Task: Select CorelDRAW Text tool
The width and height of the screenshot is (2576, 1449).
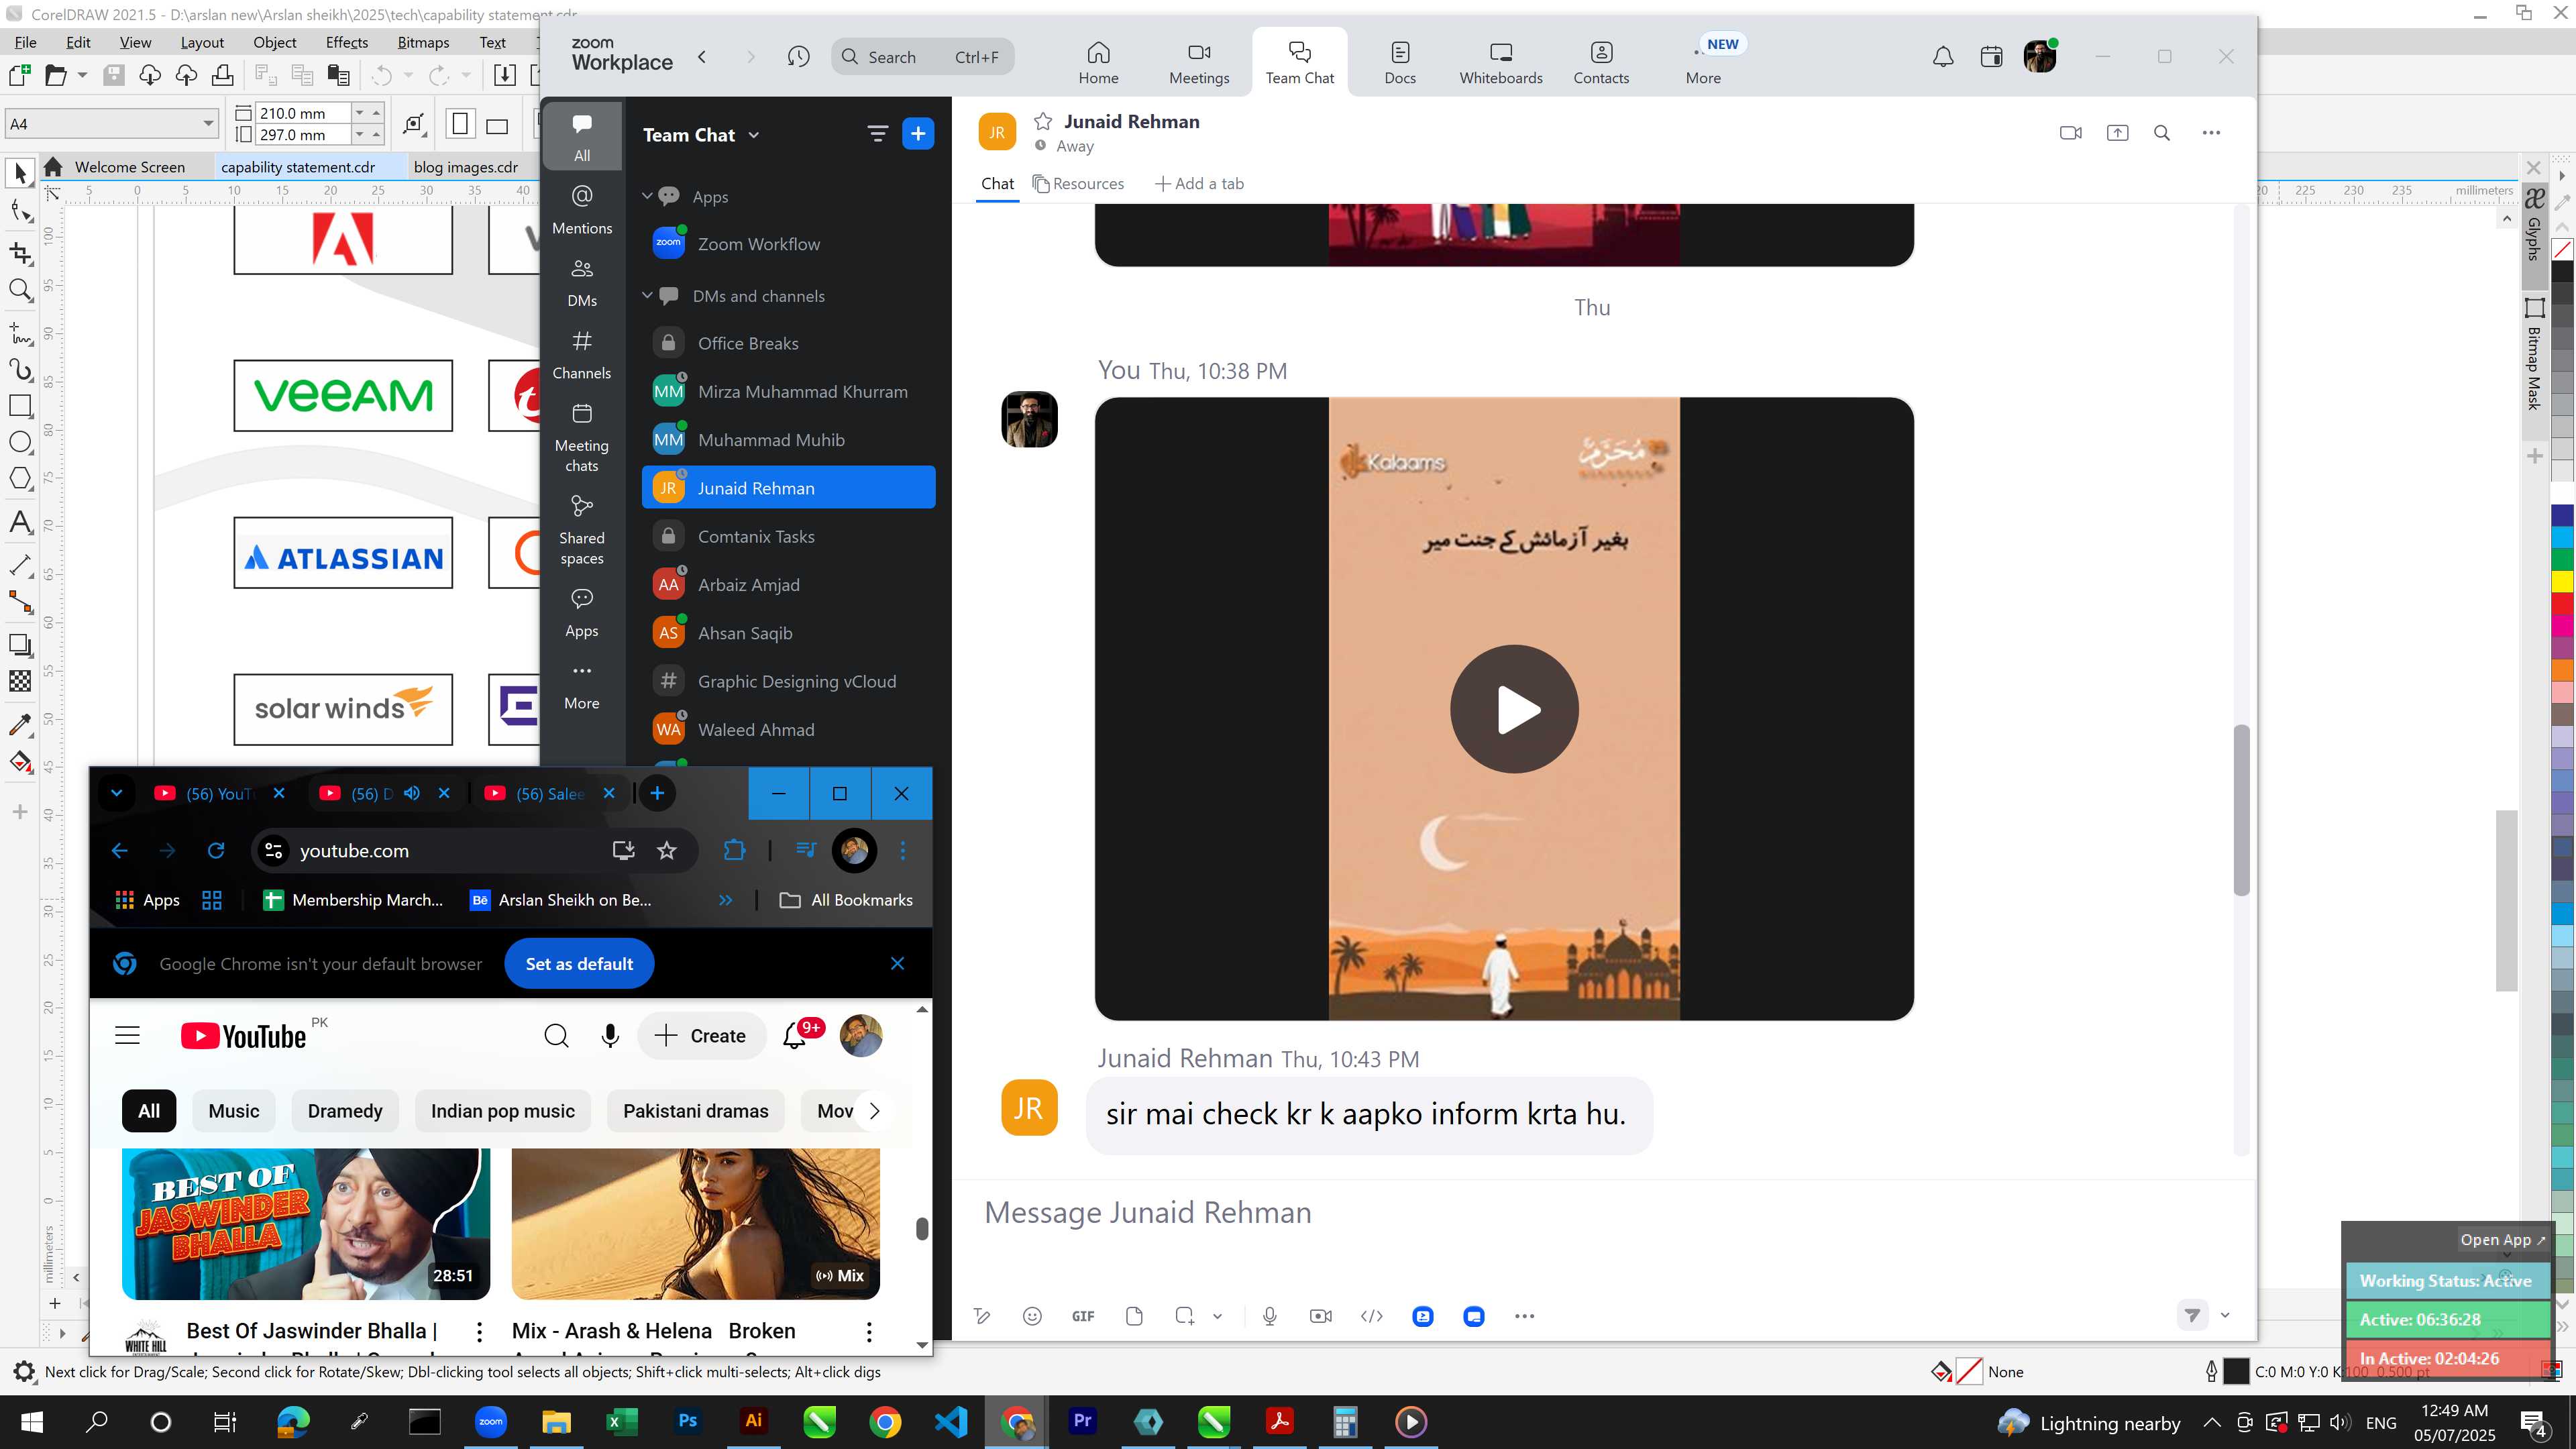Action: [20, 523]
